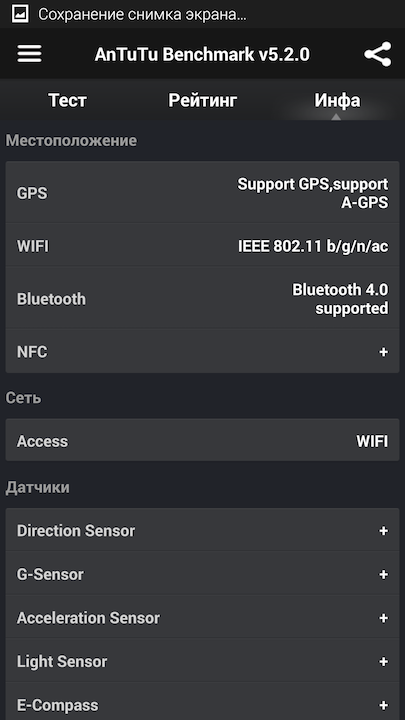The image size is (405, 720).
Task: Tap the plus icon for Light Sensor
Action: 383,662
